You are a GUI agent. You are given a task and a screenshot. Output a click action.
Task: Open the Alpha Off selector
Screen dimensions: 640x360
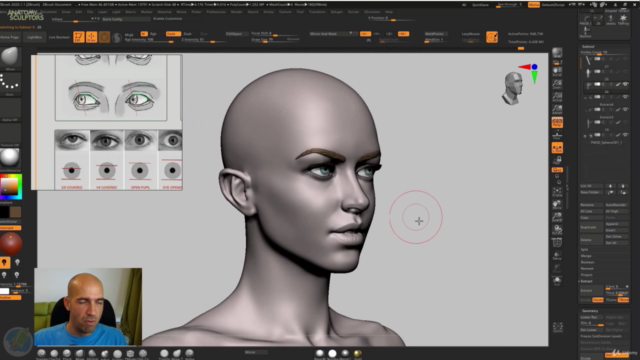click(x=10, y=109)
